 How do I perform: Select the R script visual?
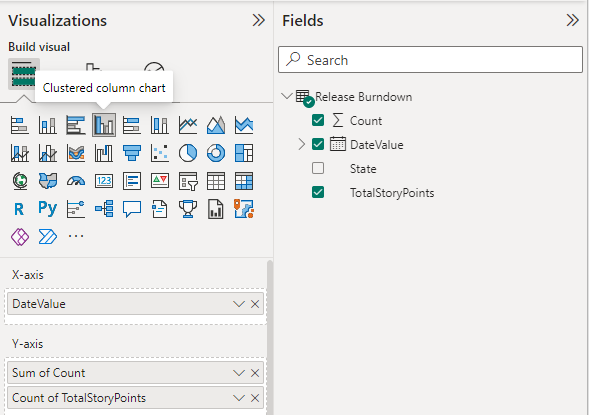[20, 209]
